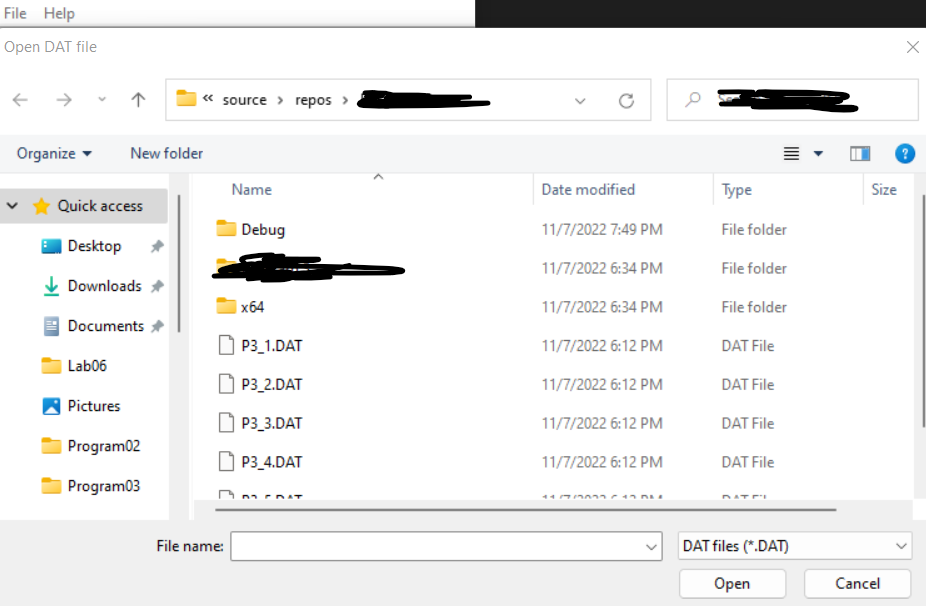Screen dimensions: 926x606
Task: Click the P3_3.DAT file icon
Action: click(226, 423)
